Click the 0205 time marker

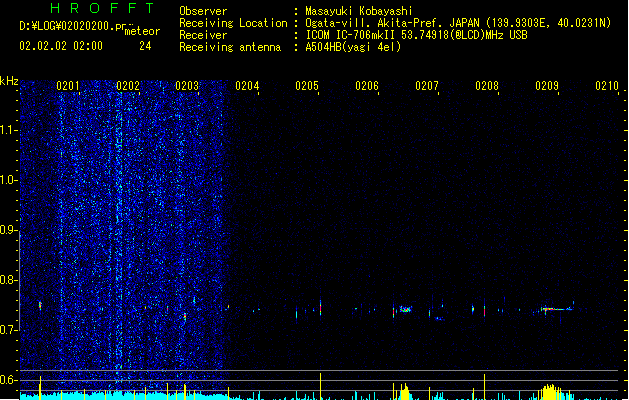click(307, 86)
